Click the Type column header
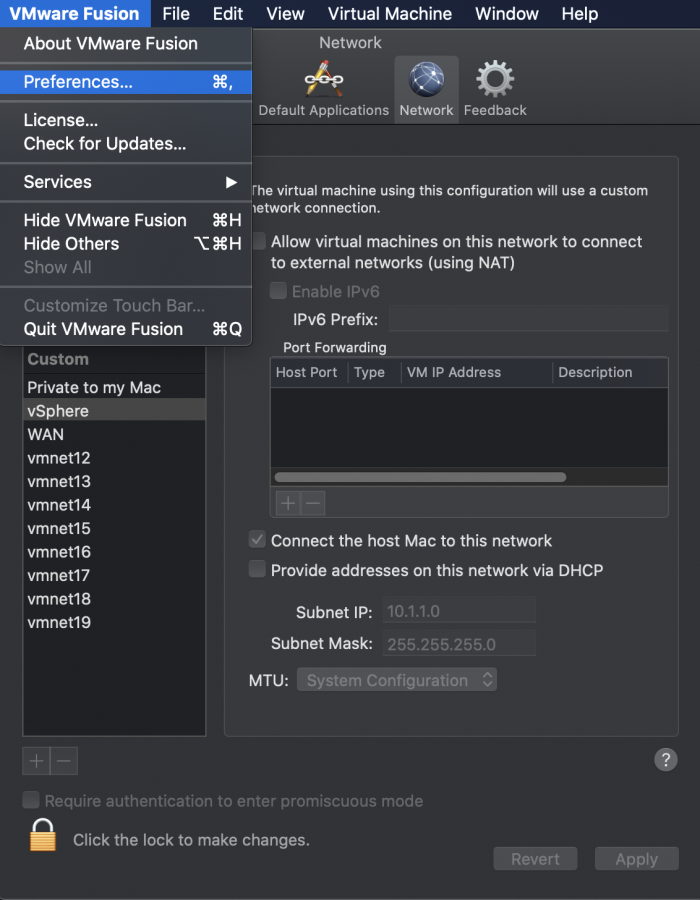Screen dimensions: 700x900 pyautogui.click(x=374, y=373)
